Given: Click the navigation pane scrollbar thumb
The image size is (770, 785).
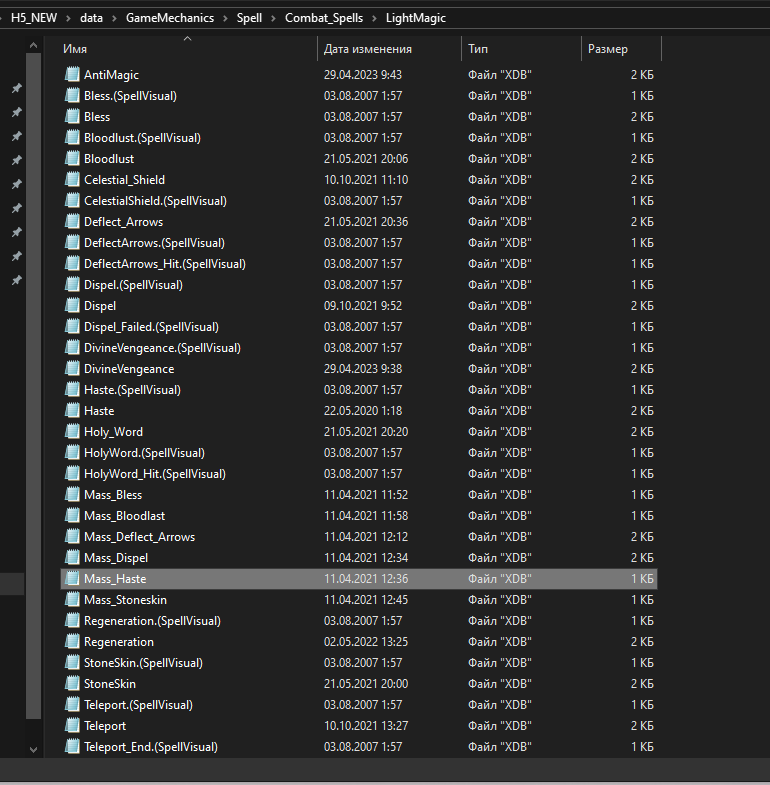Looking at the screenshot, I should point(33,386).
